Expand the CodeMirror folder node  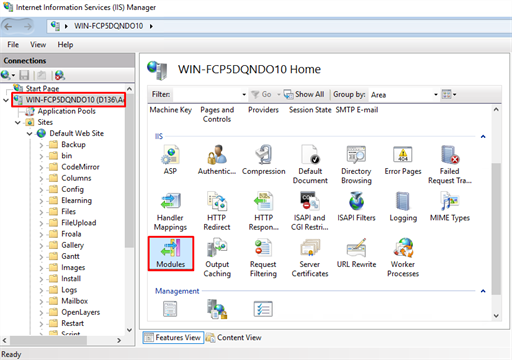coord(41,167)
